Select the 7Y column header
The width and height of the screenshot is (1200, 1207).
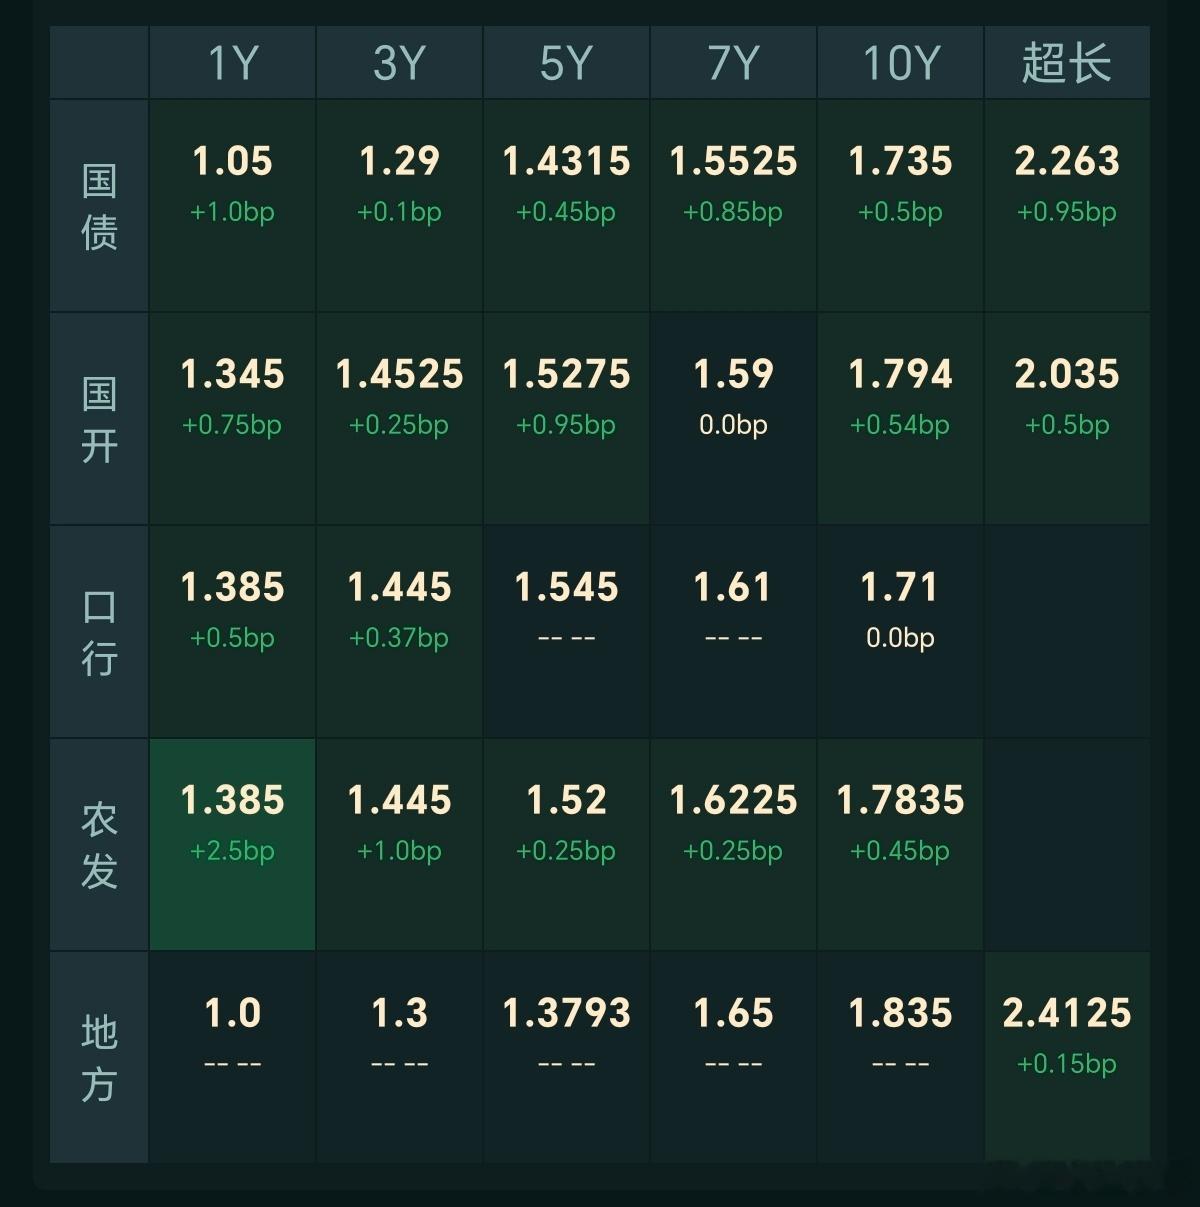click(x=733, y=63)
